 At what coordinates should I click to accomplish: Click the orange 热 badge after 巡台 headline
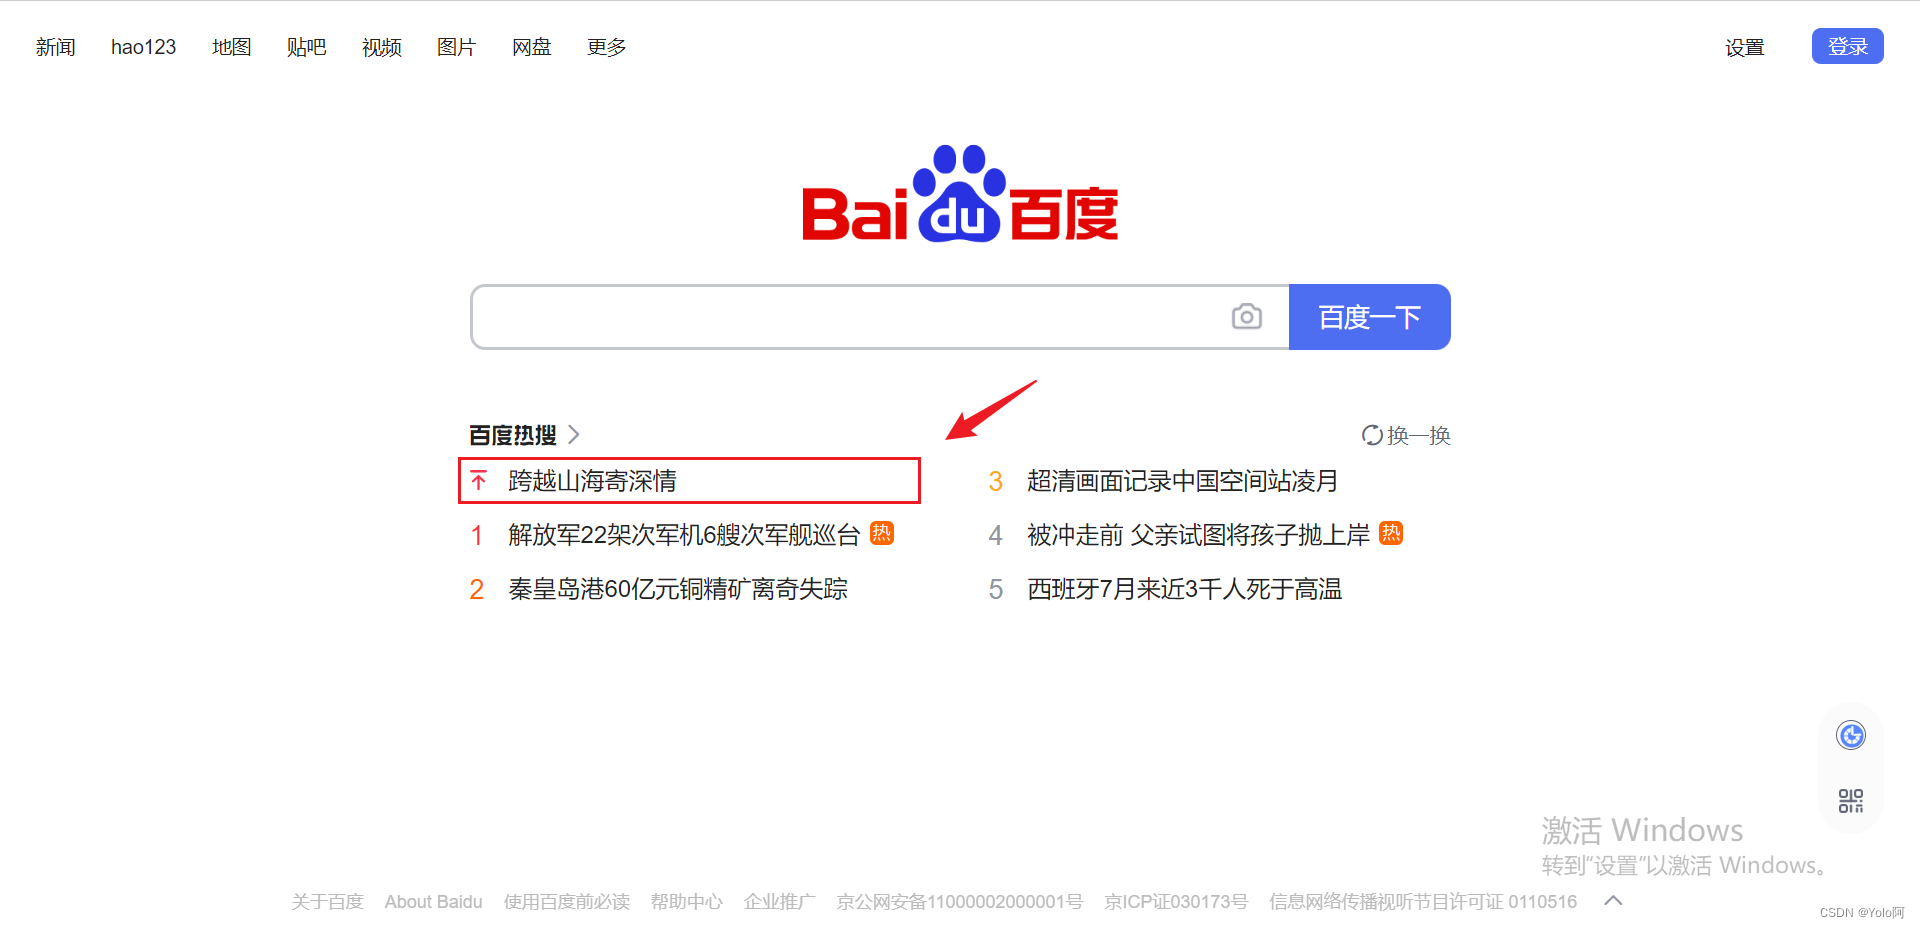[882, 533]
